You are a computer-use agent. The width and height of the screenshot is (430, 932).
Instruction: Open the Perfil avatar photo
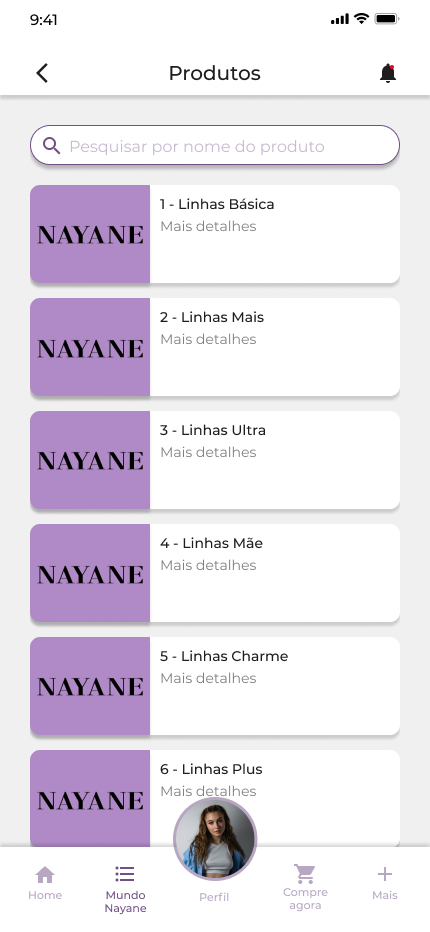[x=215, y=839]
